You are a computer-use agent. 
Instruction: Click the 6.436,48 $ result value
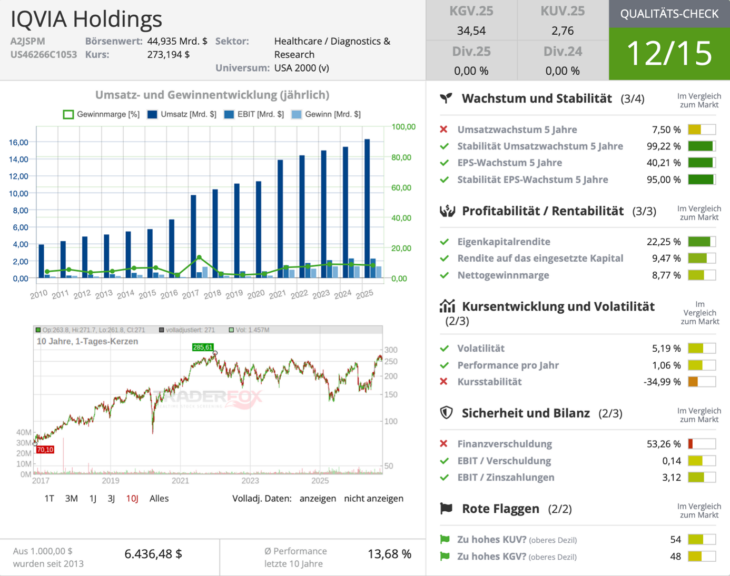point(153,554)
